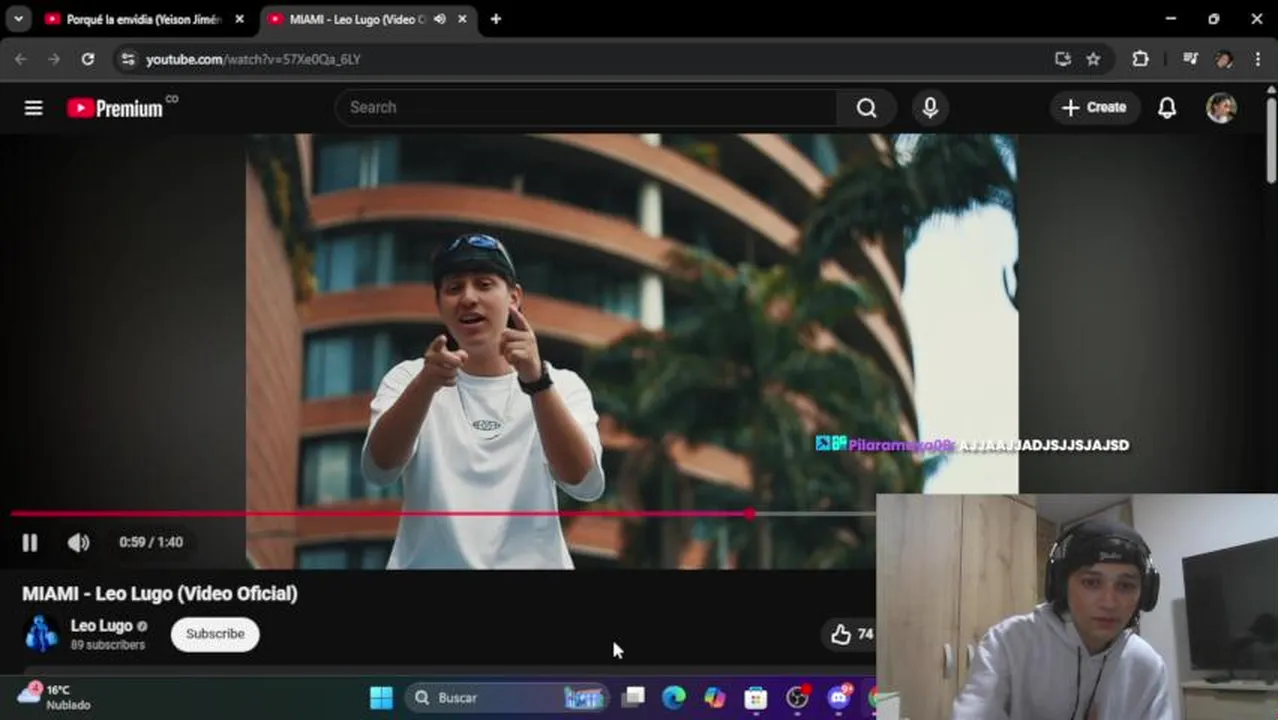
Task: Start voice search with the microphone
Action: [930, 108]
